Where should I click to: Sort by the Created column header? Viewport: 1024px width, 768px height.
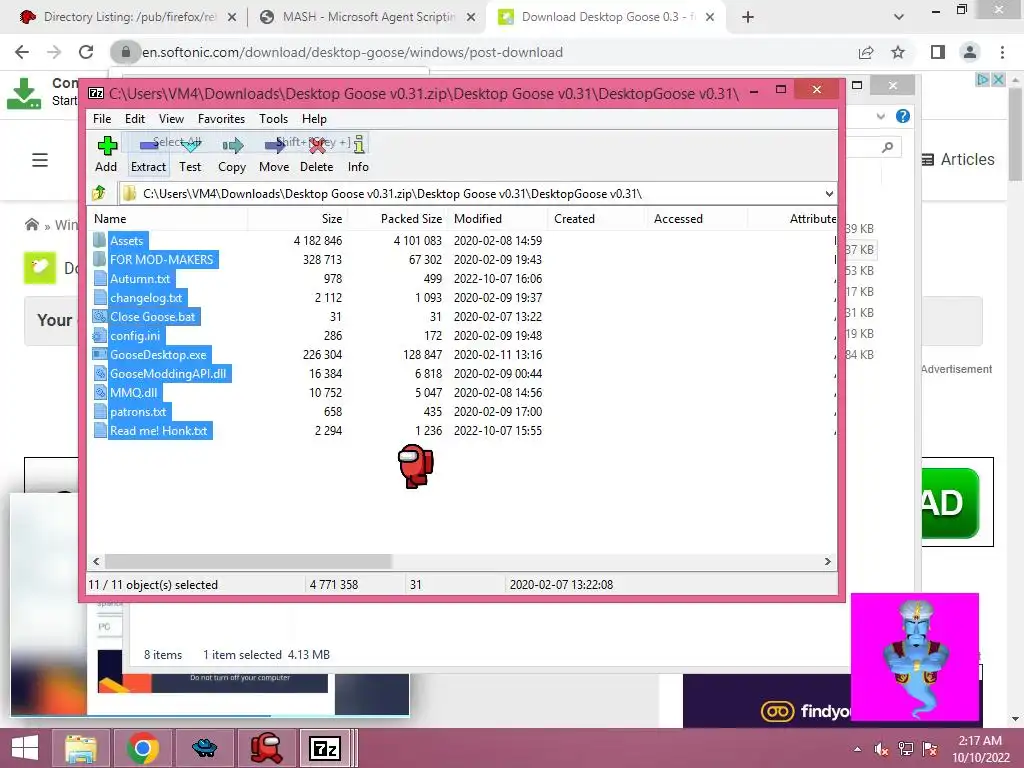point(597,219)
